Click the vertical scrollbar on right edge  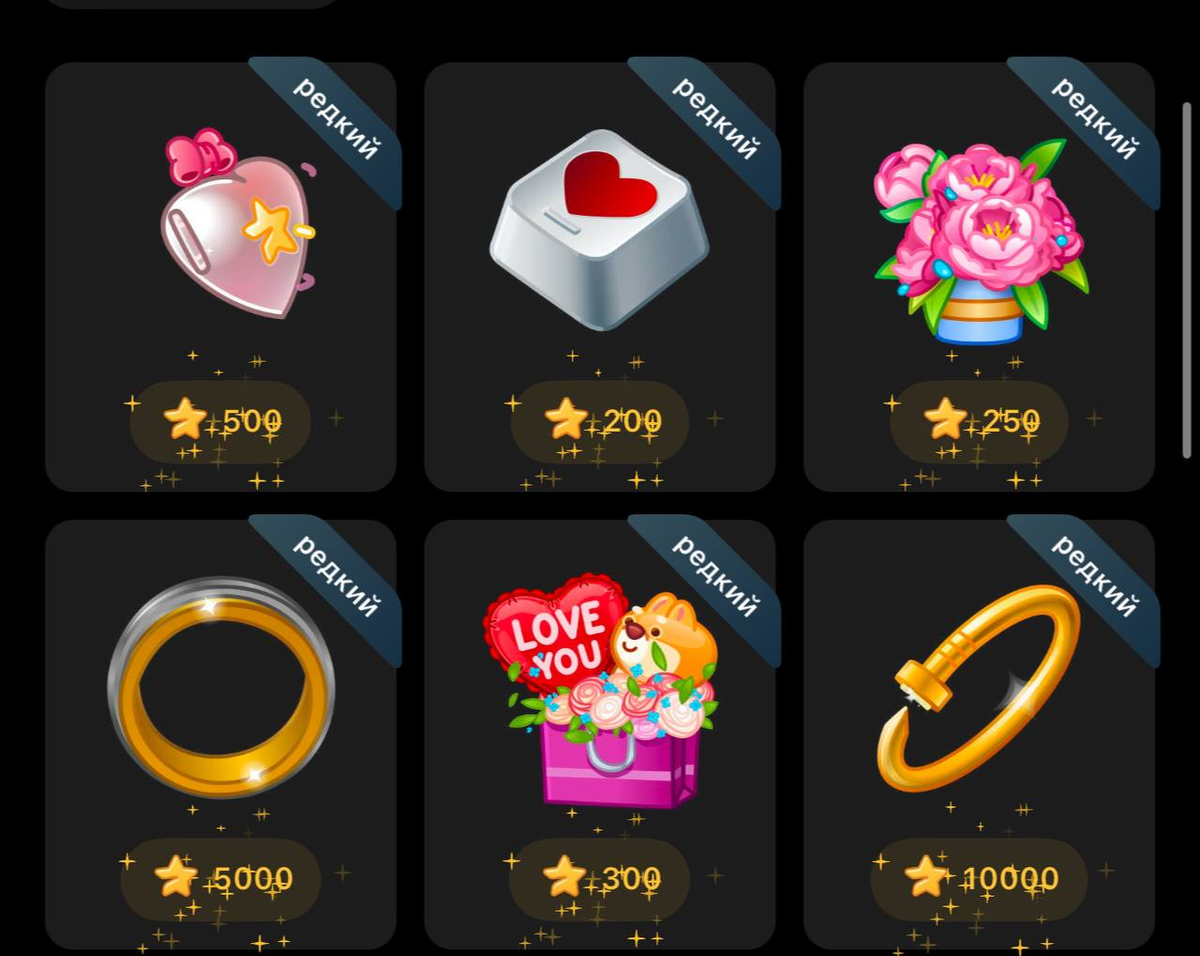pos(1187,280)
